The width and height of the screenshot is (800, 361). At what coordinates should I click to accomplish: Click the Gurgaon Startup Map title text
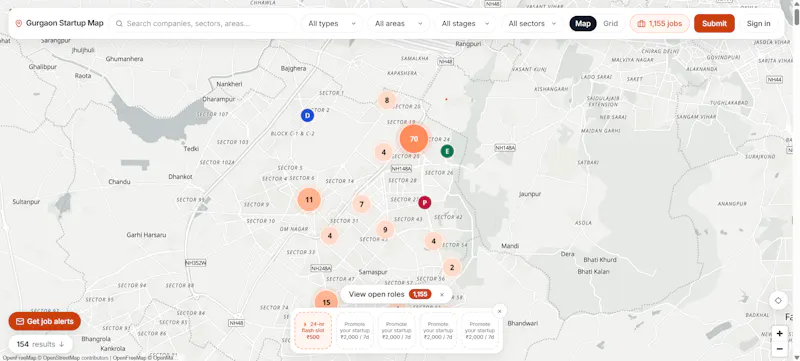(65, 23)
